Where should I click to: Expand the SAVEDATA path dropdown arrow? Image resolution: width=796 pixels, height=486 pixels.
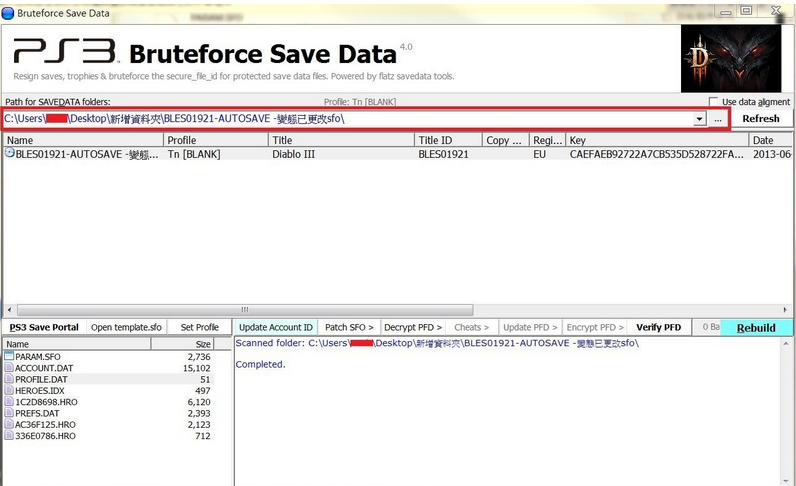[699, 119]
